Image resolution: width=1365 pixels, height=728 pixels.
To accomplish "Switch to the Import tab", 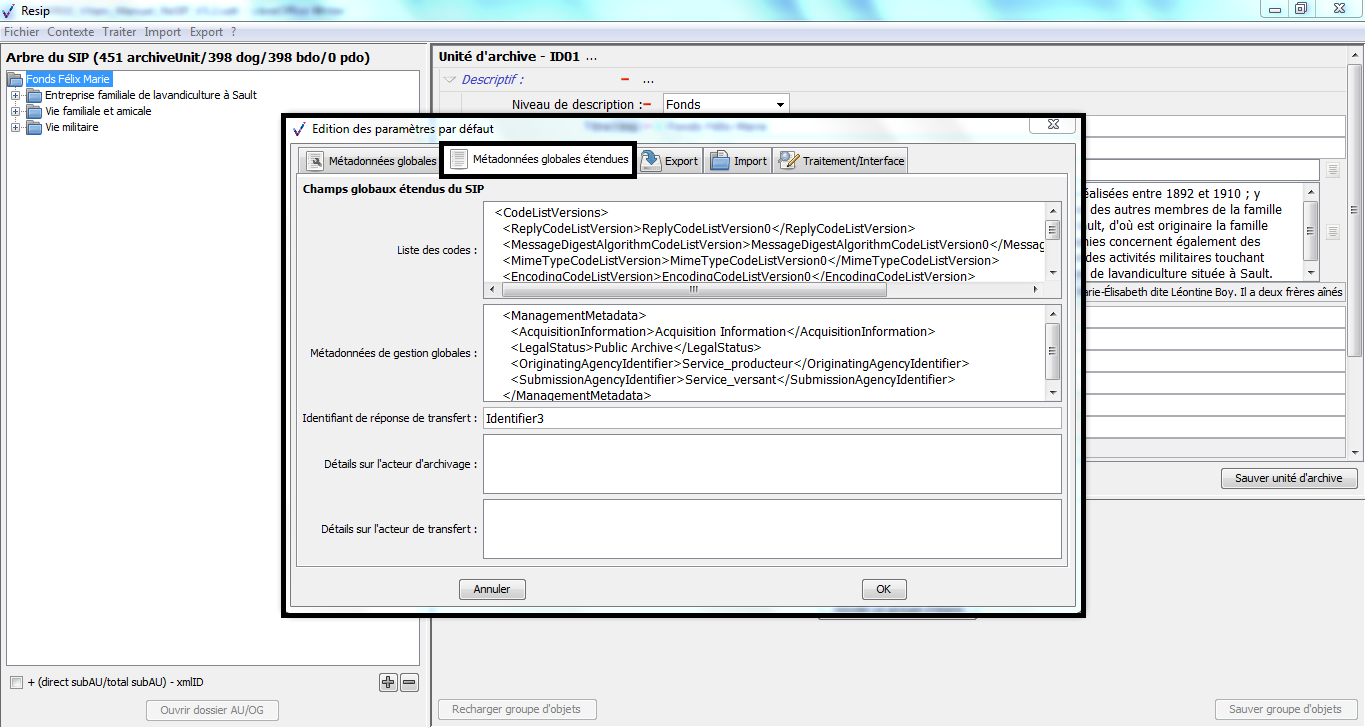I will coord(739,161).
